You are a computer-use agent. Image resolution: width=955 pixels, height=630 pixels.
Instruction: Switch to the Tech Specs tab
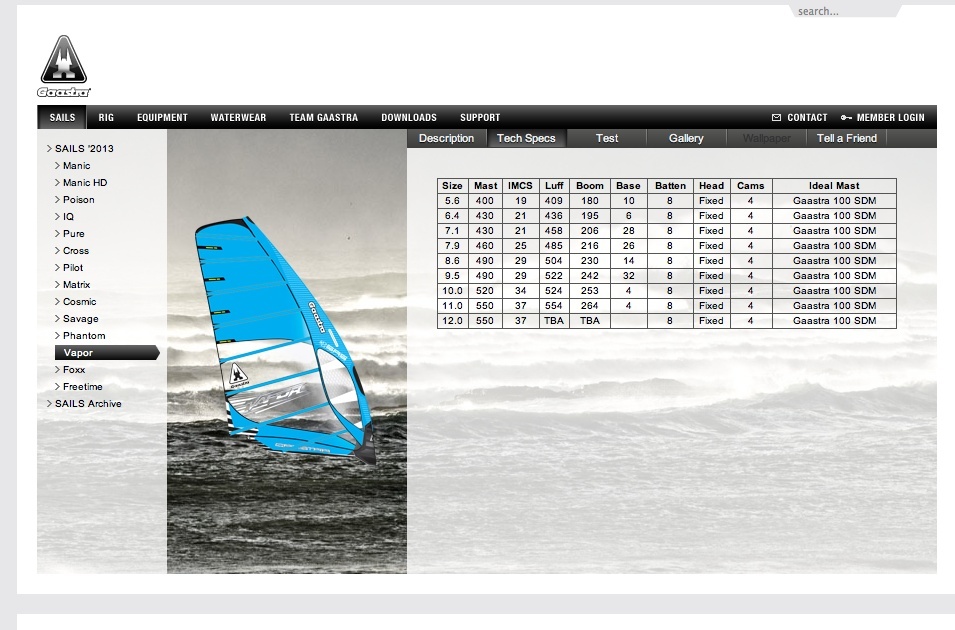pyautogui.click(x=526, y=138)
